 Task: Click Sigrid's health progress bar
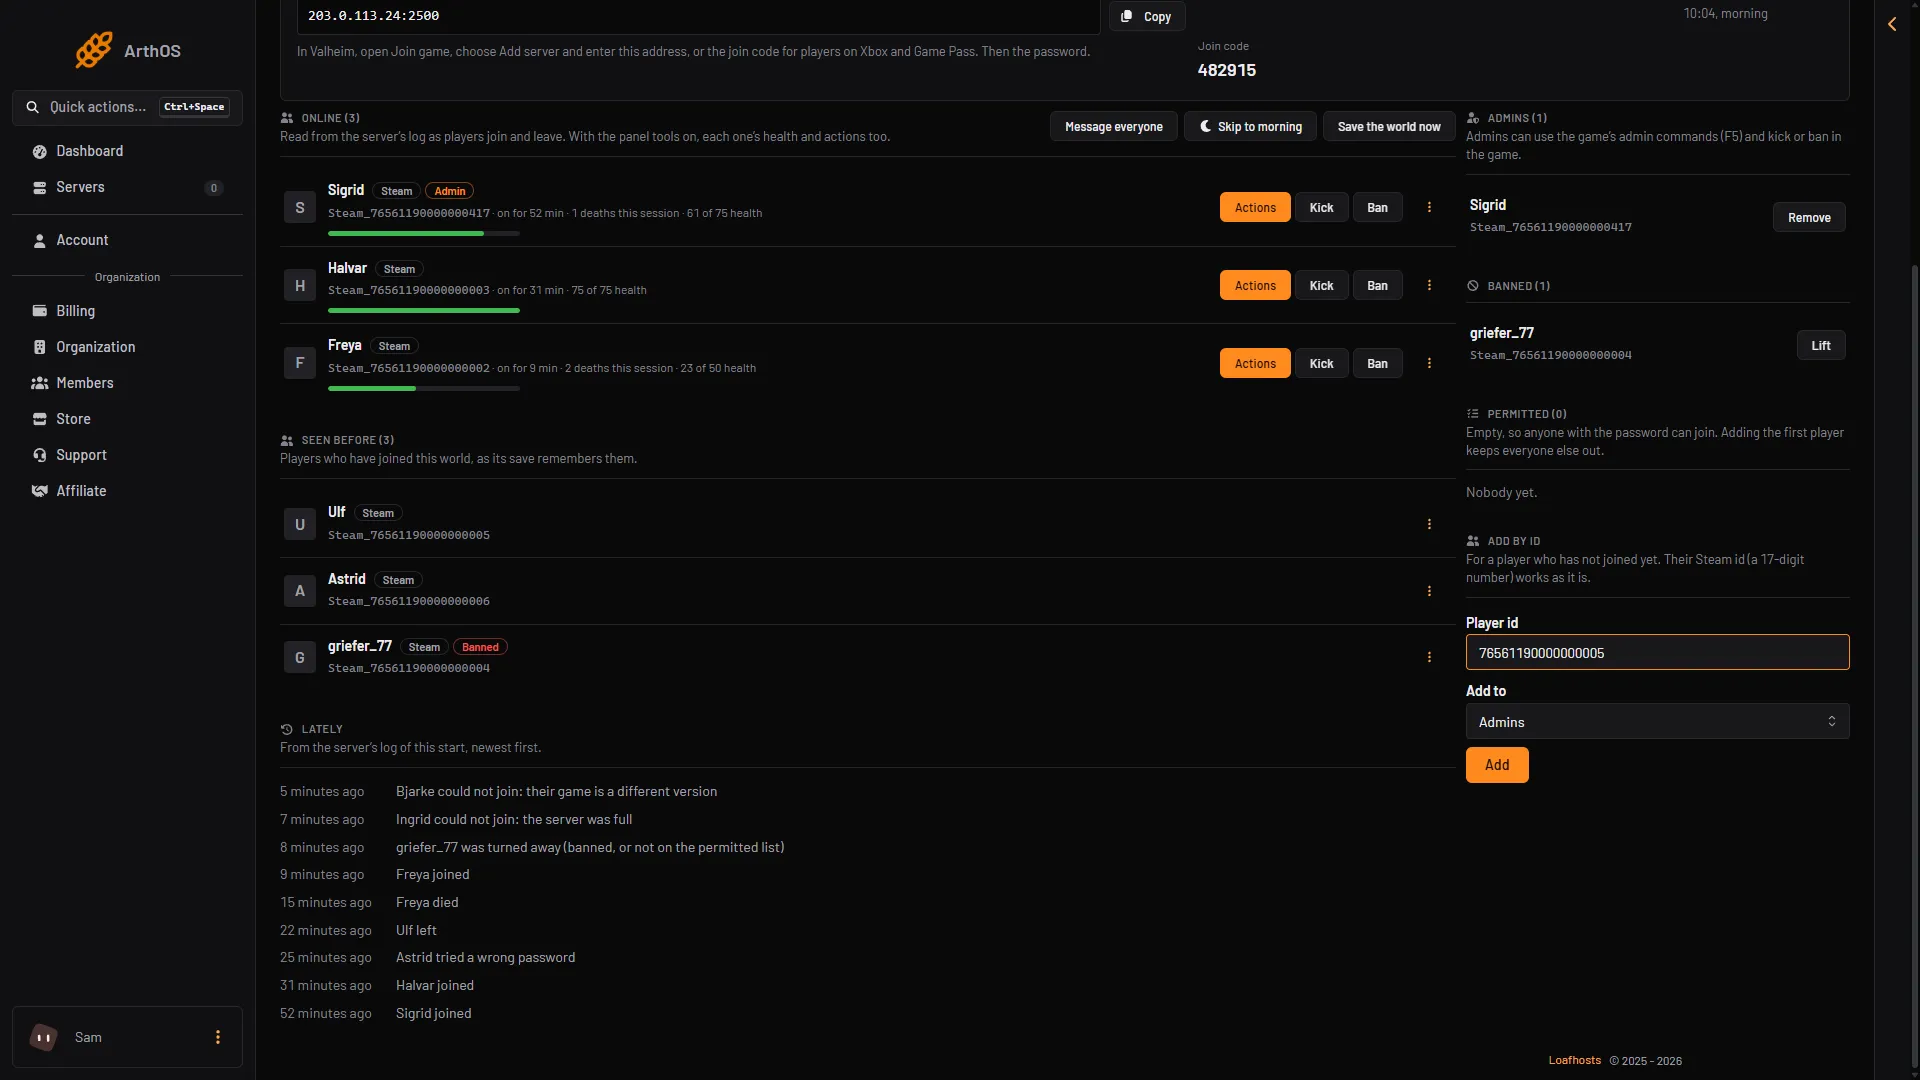click(424, 234)
